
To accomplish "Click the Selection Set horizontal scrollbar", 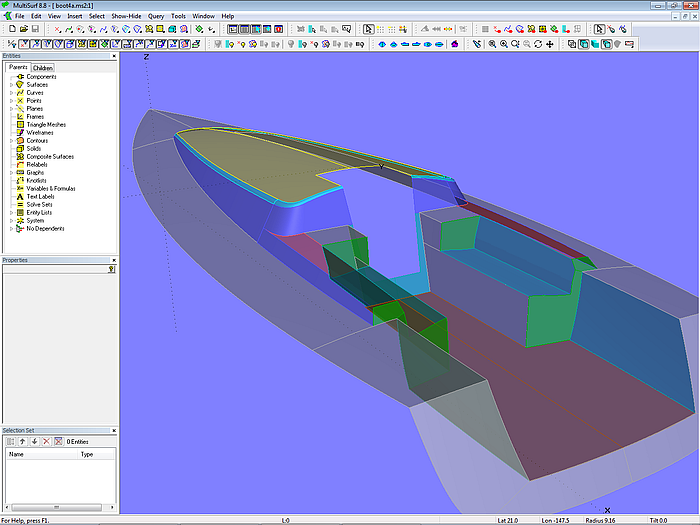I will click(55, 507).
